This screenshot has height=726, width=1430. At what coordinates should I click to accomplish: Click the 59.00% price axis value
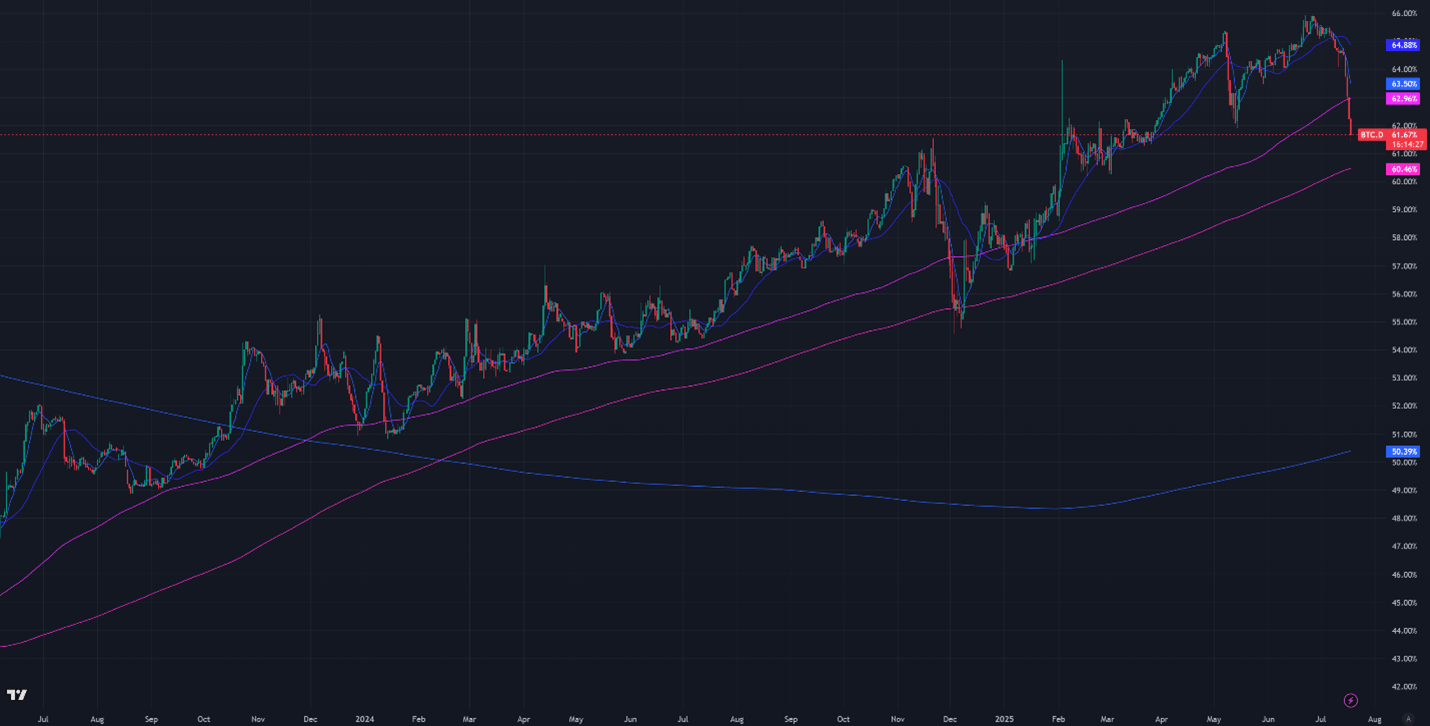1404,210
